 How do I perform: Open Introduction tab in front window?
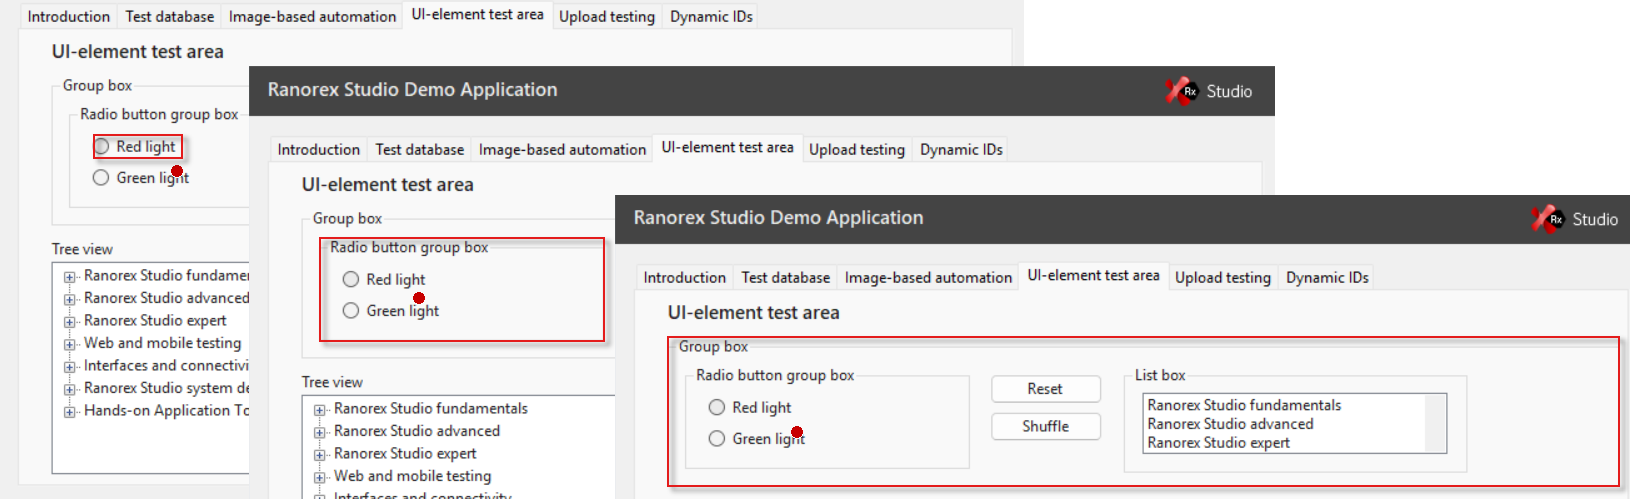pyautogui.click(x=685, y=277)
